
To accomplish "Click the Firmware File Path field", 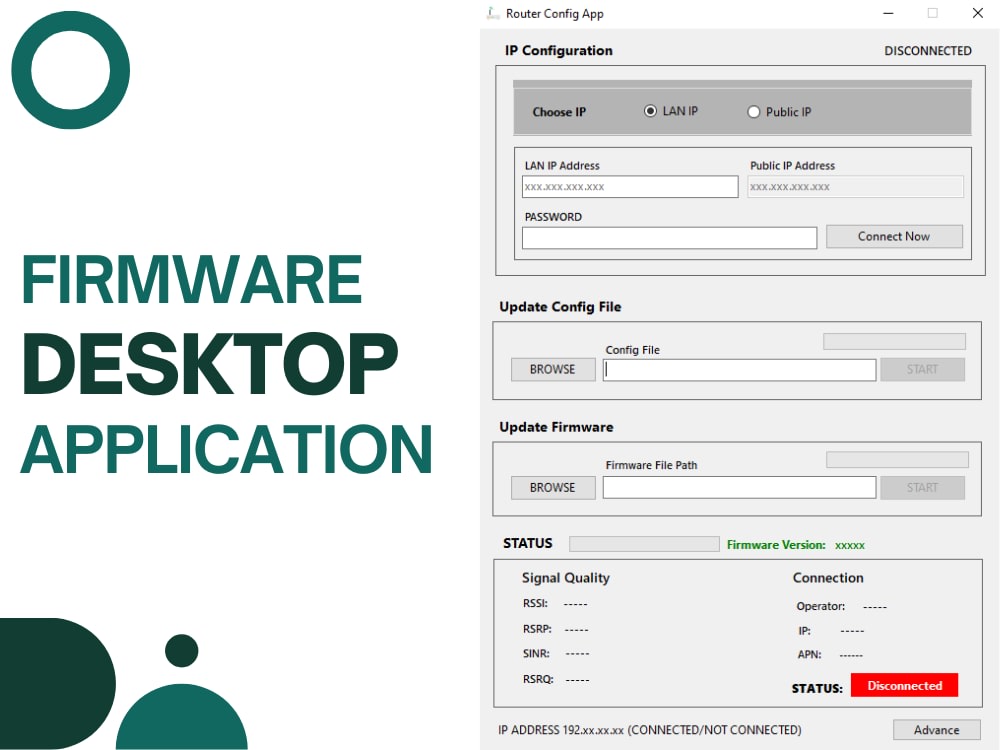I will pyautogui.click(x=739, y=488).
